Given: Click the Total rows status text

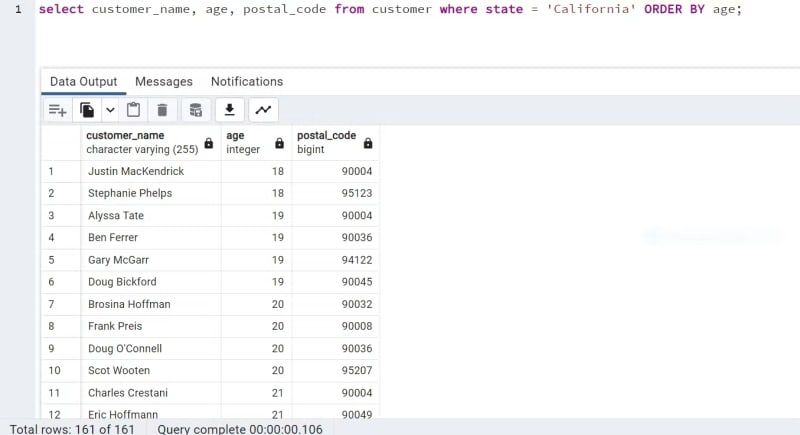Looking at the screenshot, I should 72,429.
